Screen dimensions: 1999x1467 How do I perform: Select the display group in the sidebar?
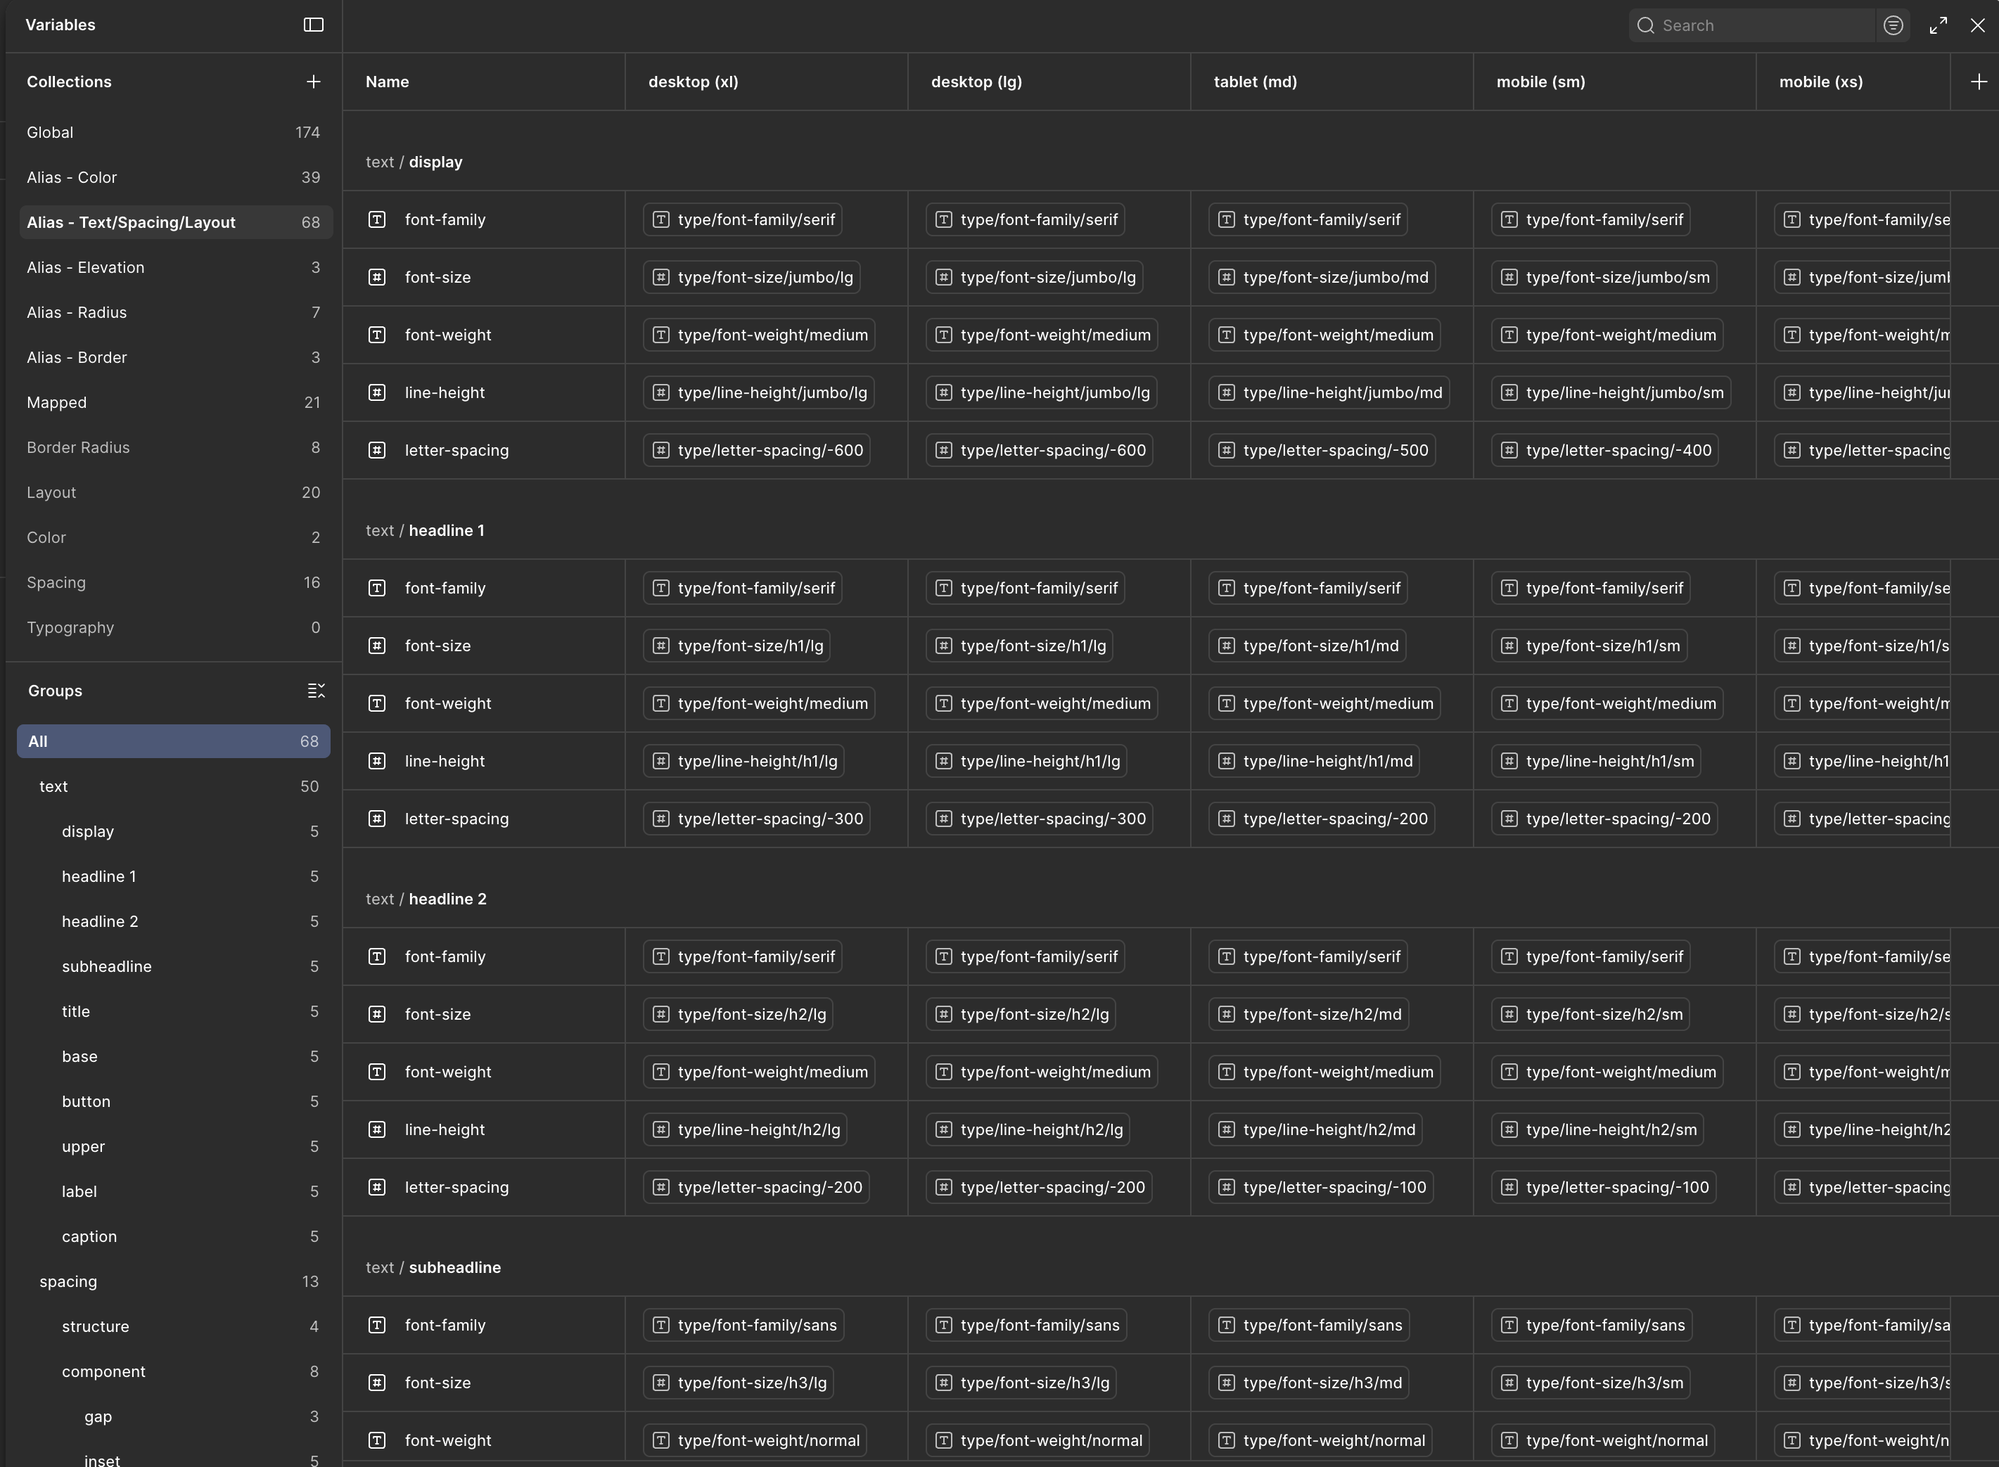pyautogui.click(x=174, y=831)
